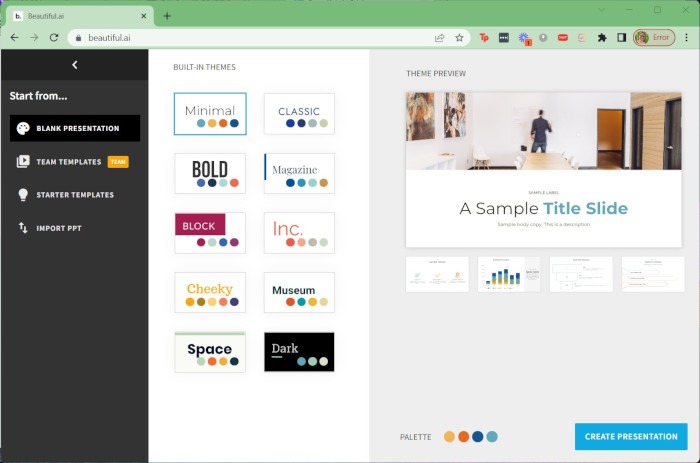Go back with the browser back arrow
This screenshot has width=700, height=463.
[14, 38]
